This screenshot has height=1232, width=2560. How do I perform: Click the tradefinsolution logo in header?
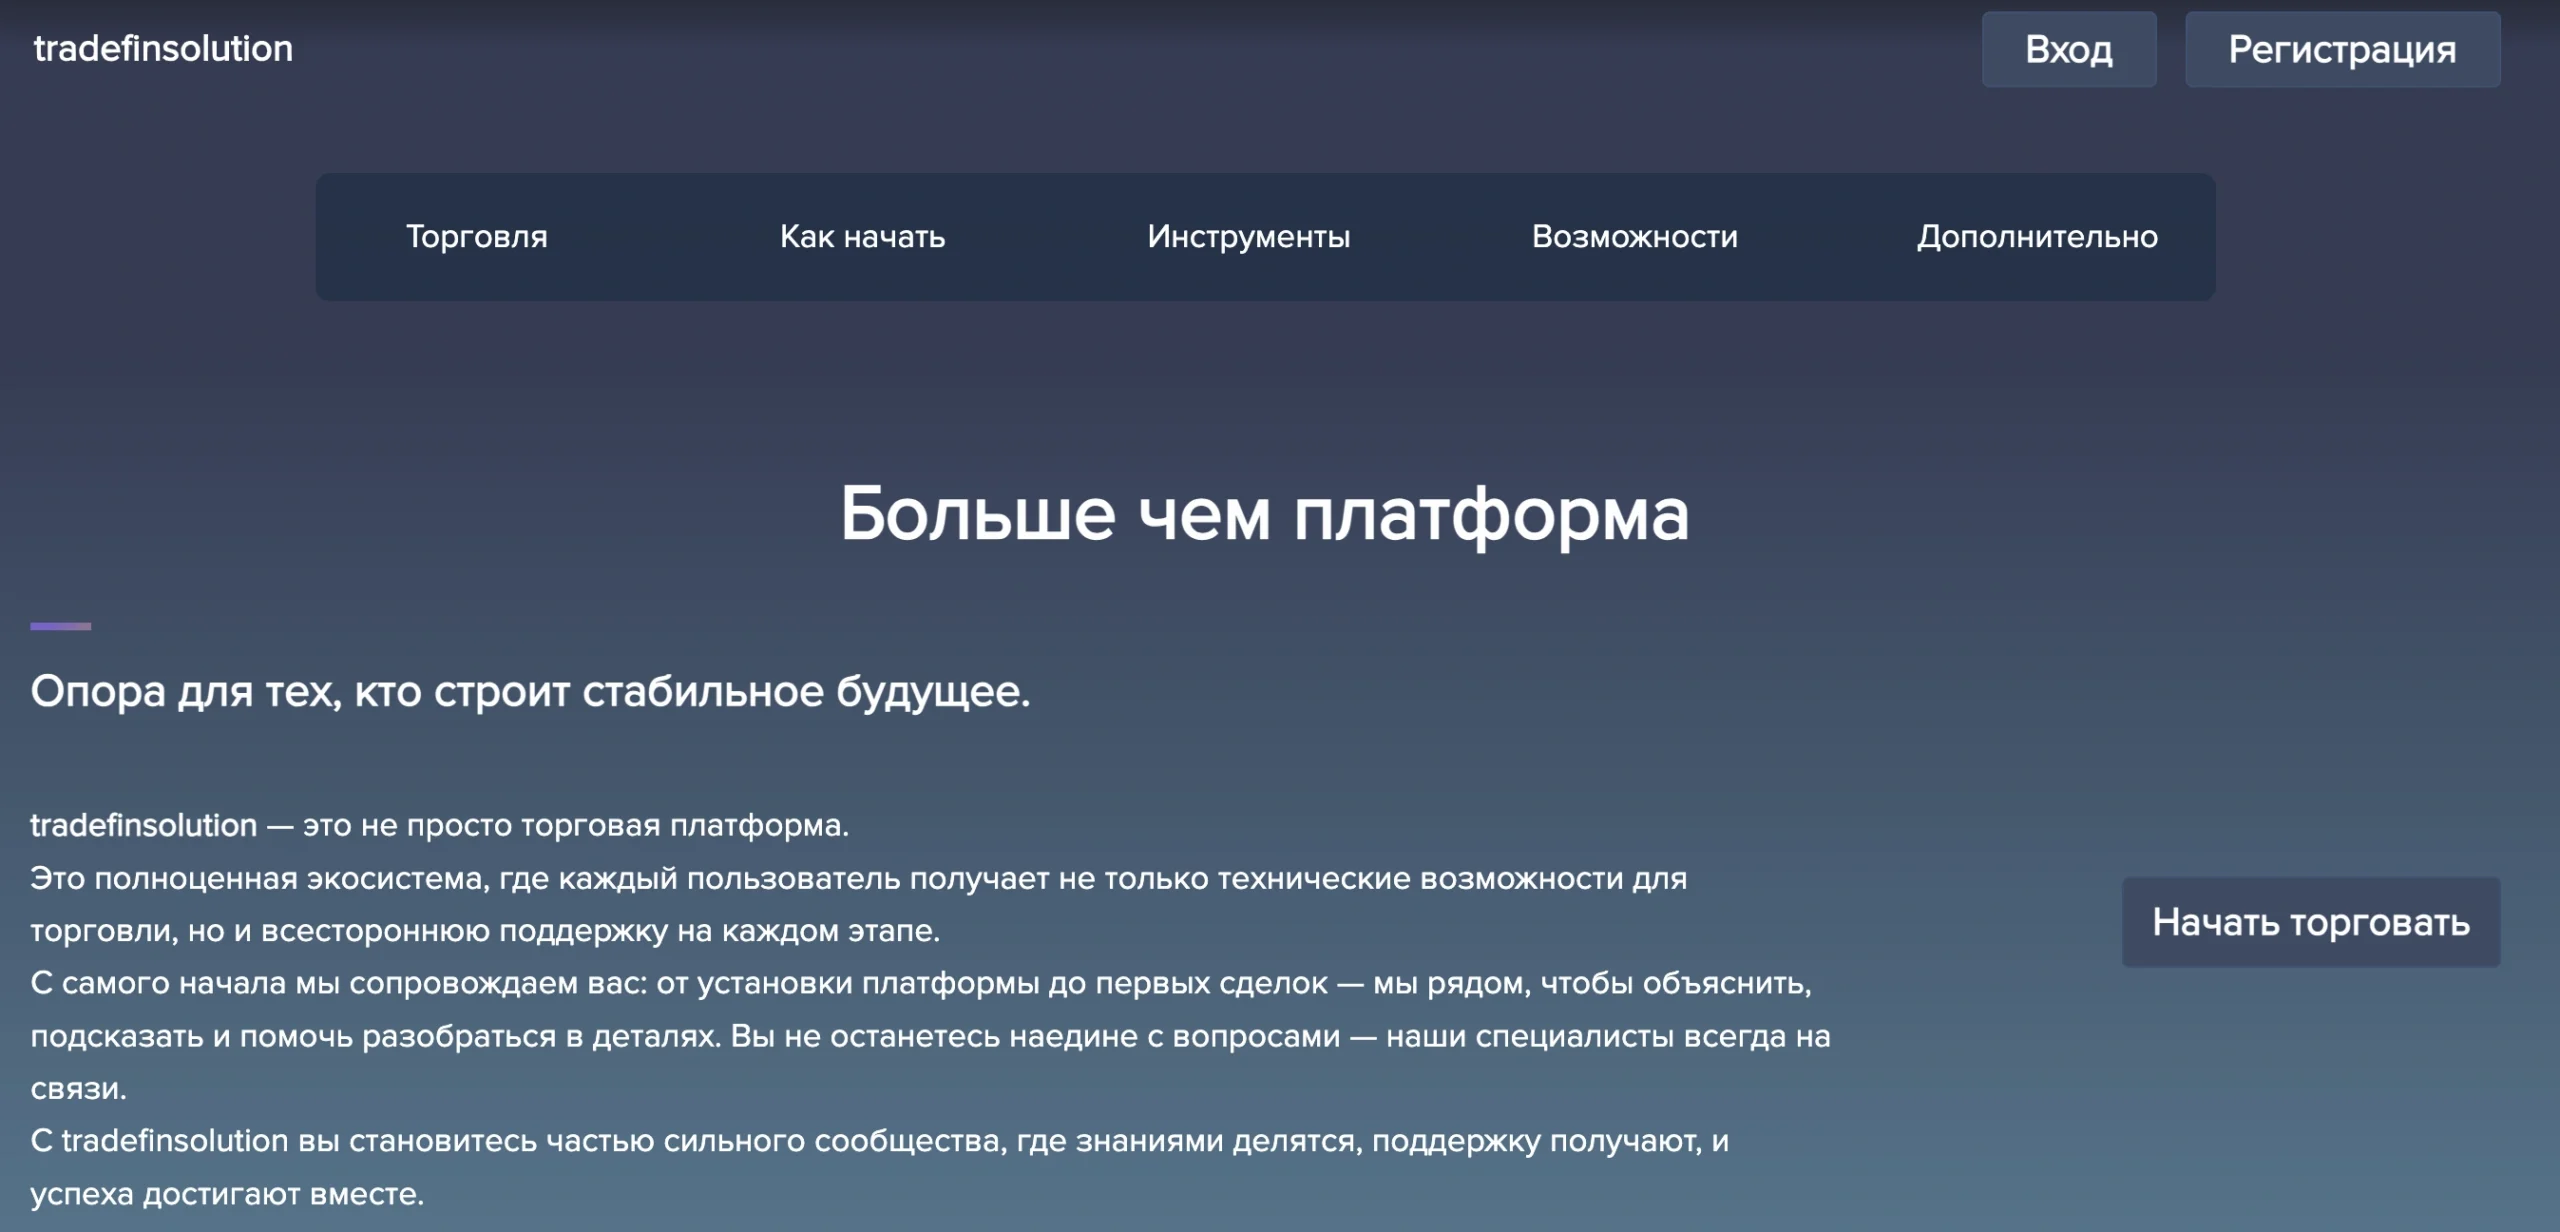click(163, 48)
